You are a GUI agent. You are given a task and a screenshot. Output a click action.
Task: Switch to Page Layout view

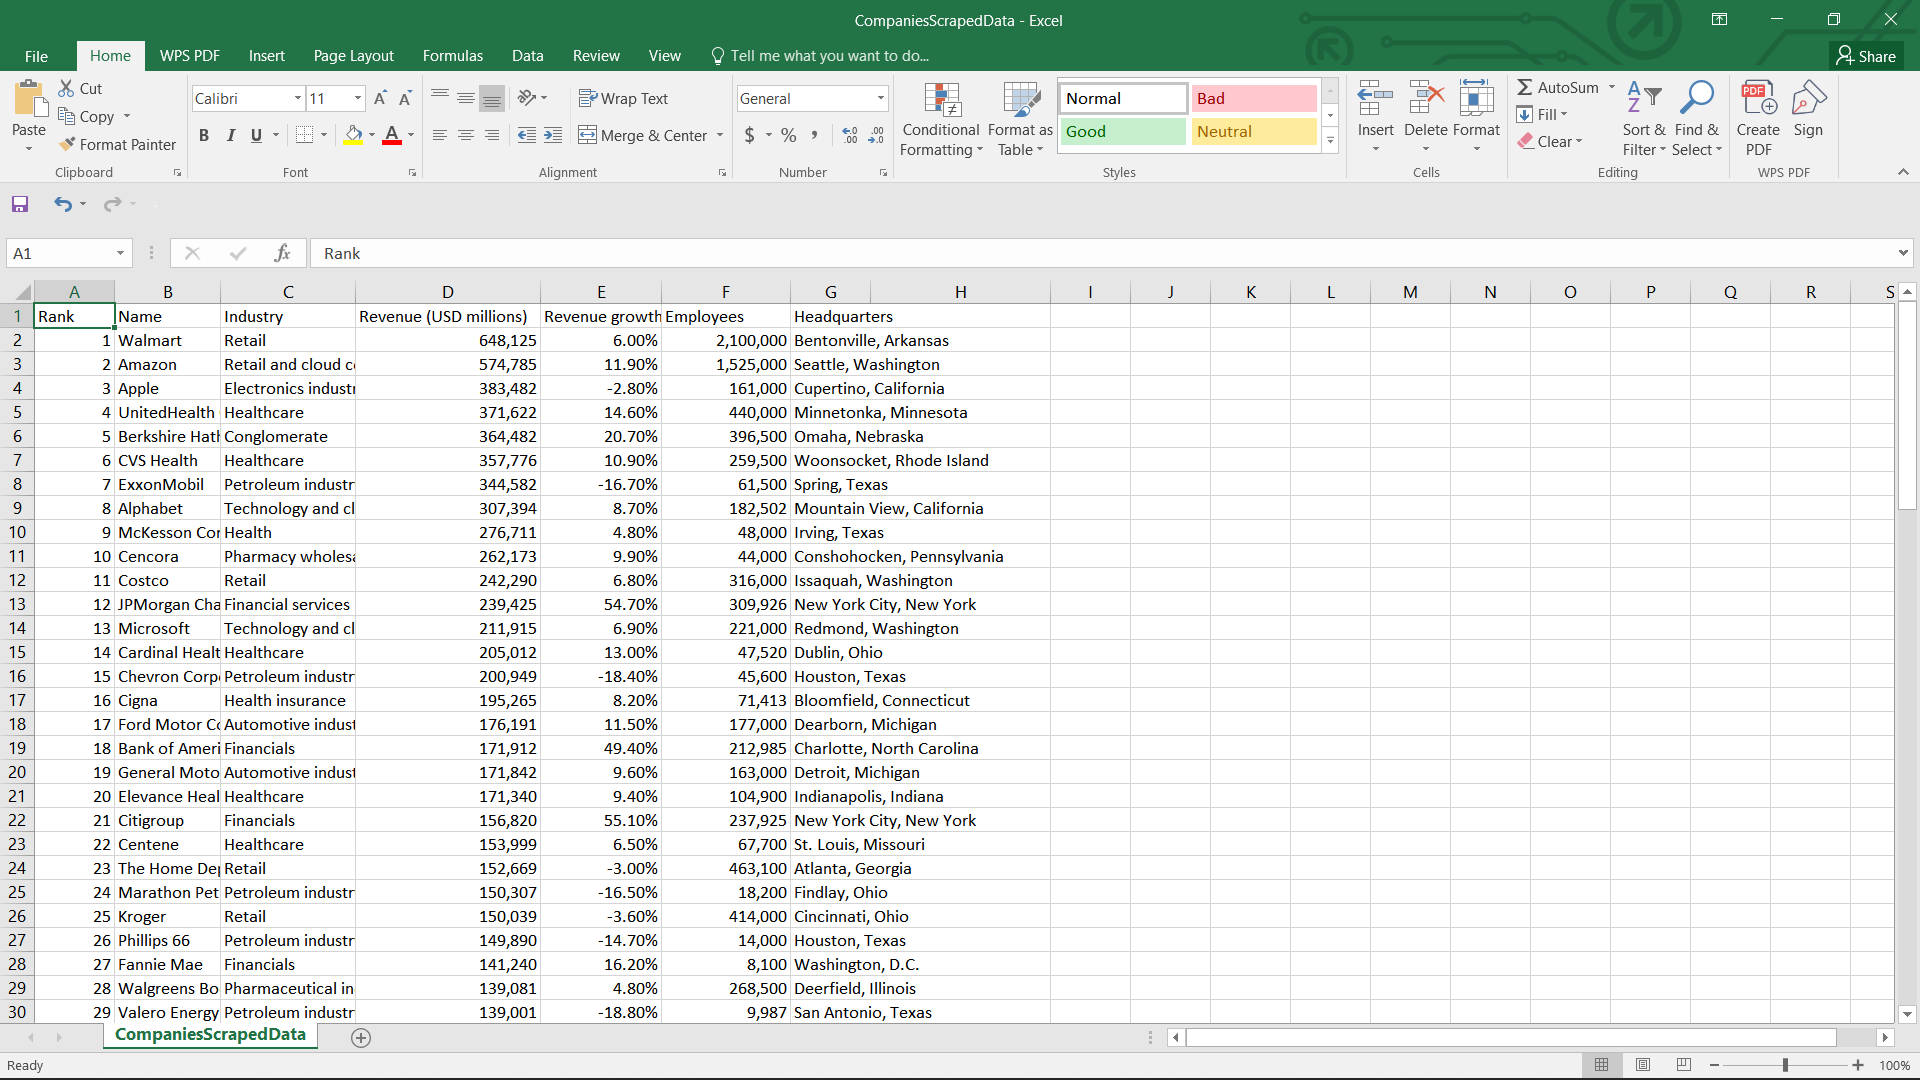(1643, 1065)
